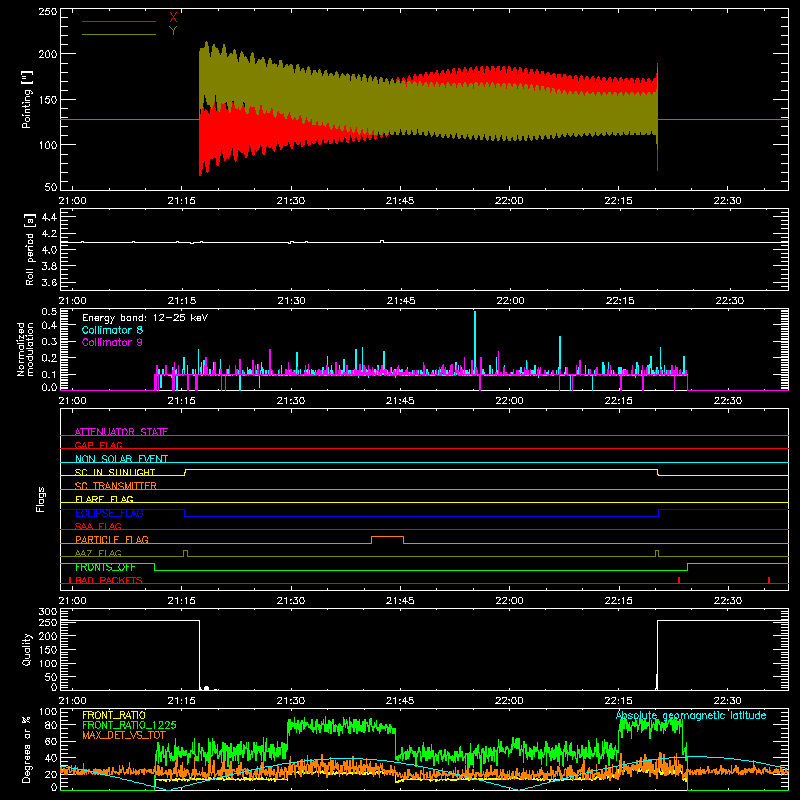
Task: Select the SC_TRANSMITTER flag label
Action: pos(116,486)
